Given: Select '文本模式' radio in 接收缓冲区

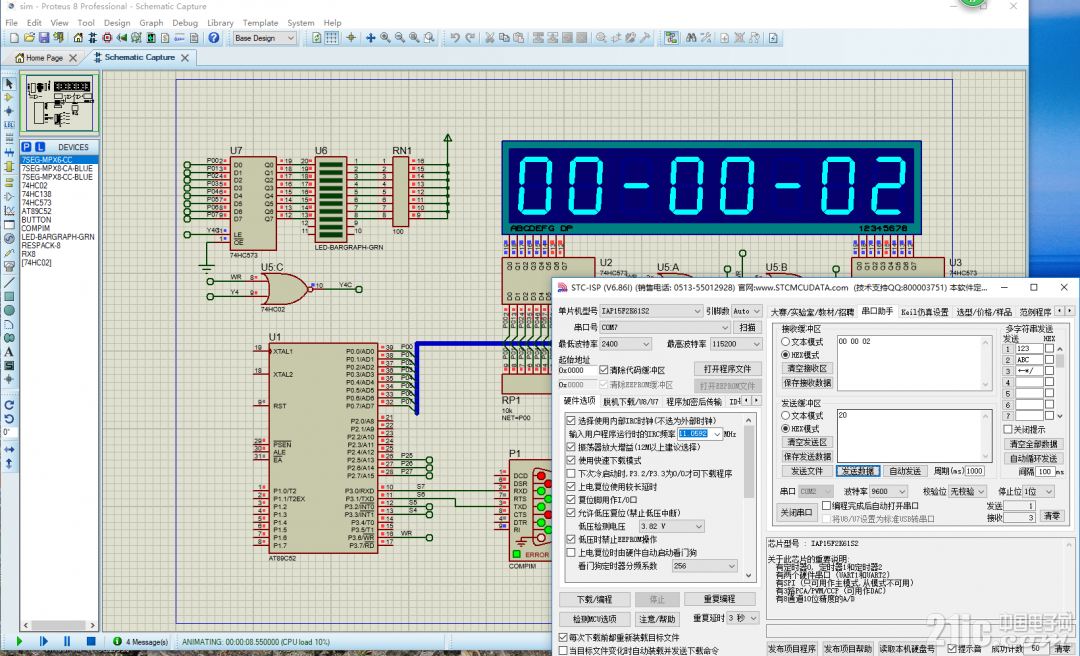Looking at the screenshot, I should click(x=785, y=341).
